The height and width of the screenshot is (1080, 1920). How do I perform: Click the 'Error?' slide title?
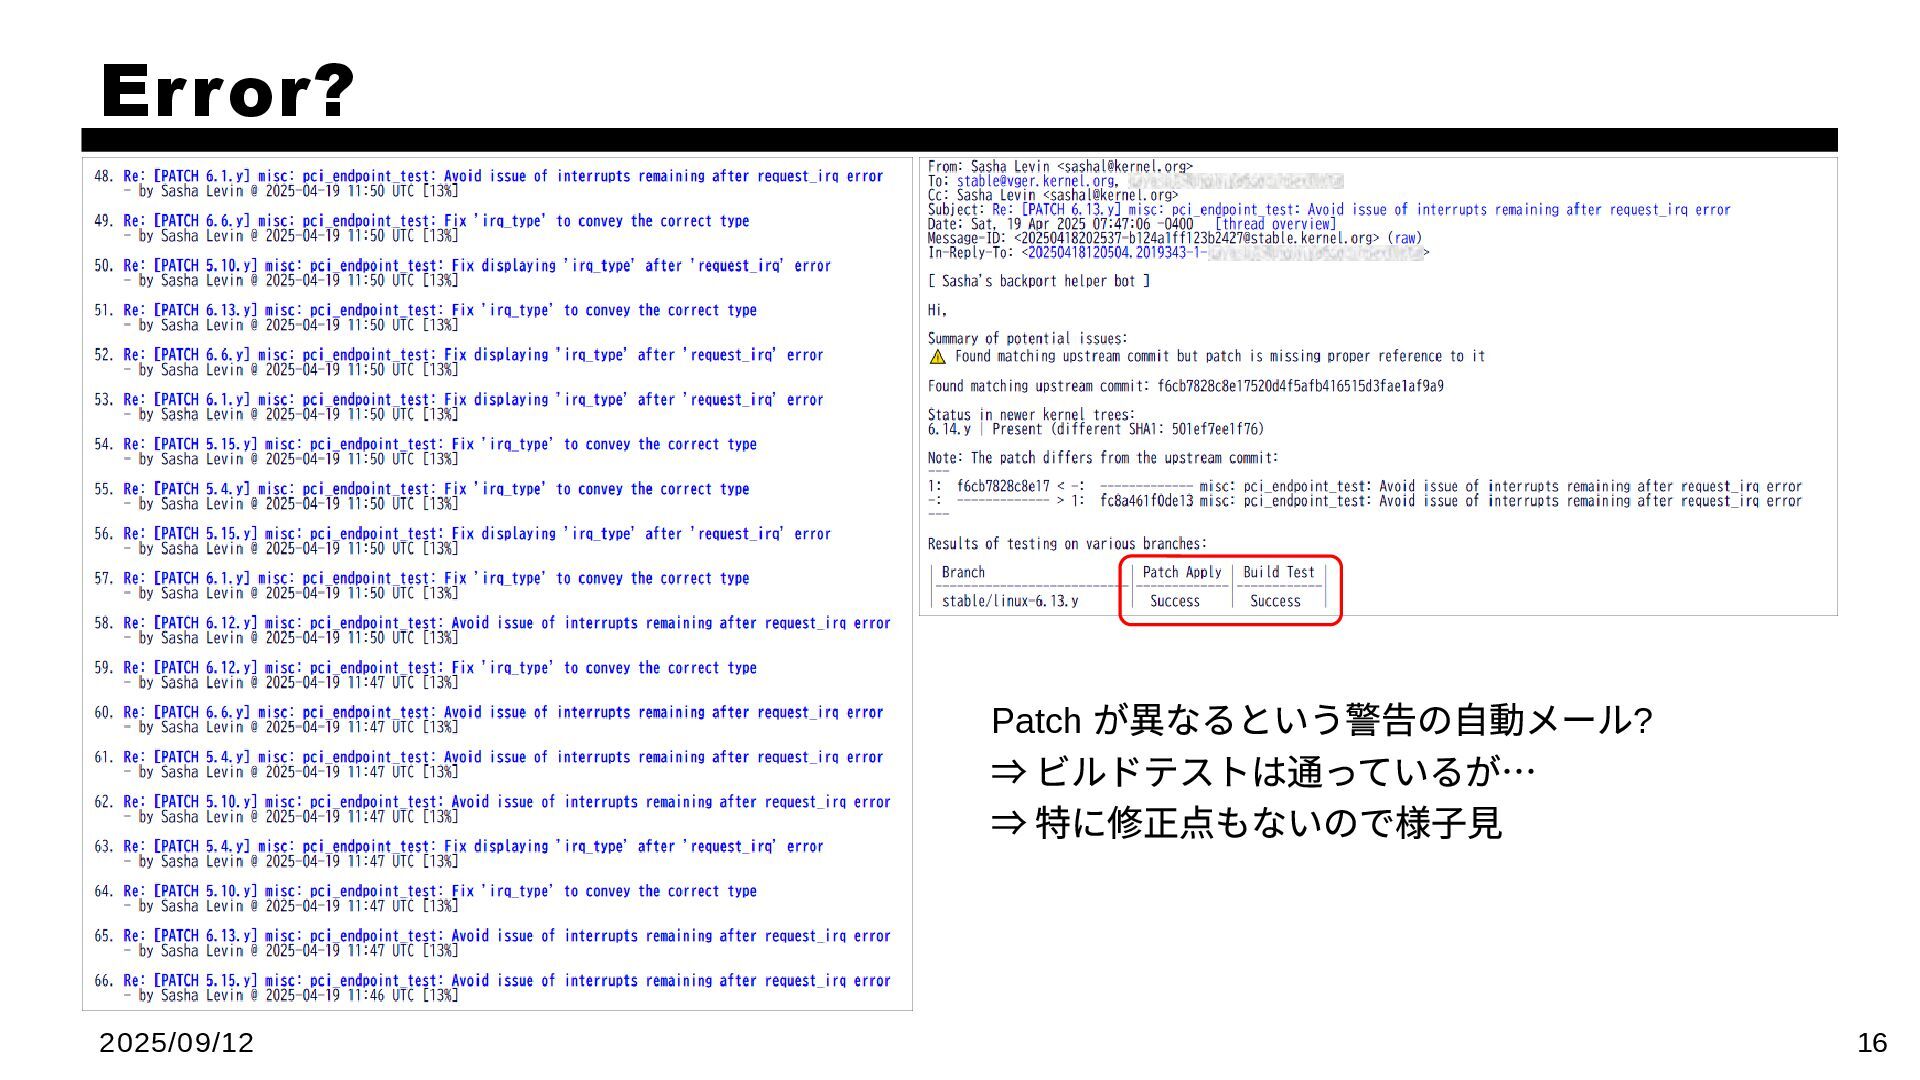point(228,91)
